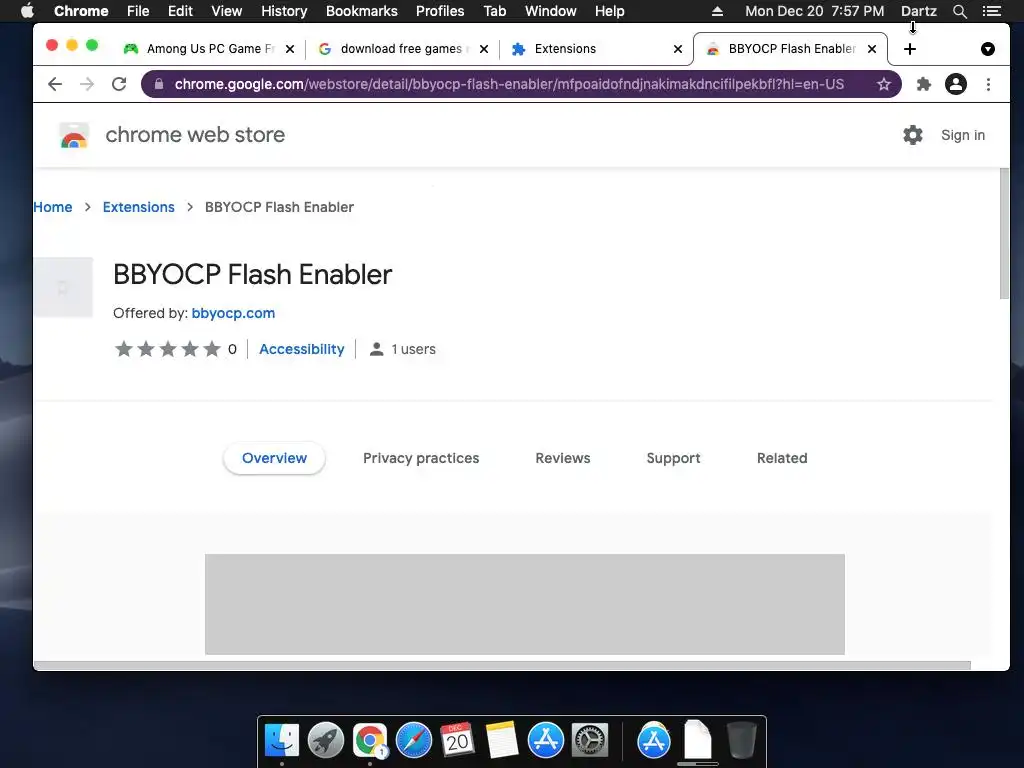
Task: Select the Support tab
Action: (673, 458)
